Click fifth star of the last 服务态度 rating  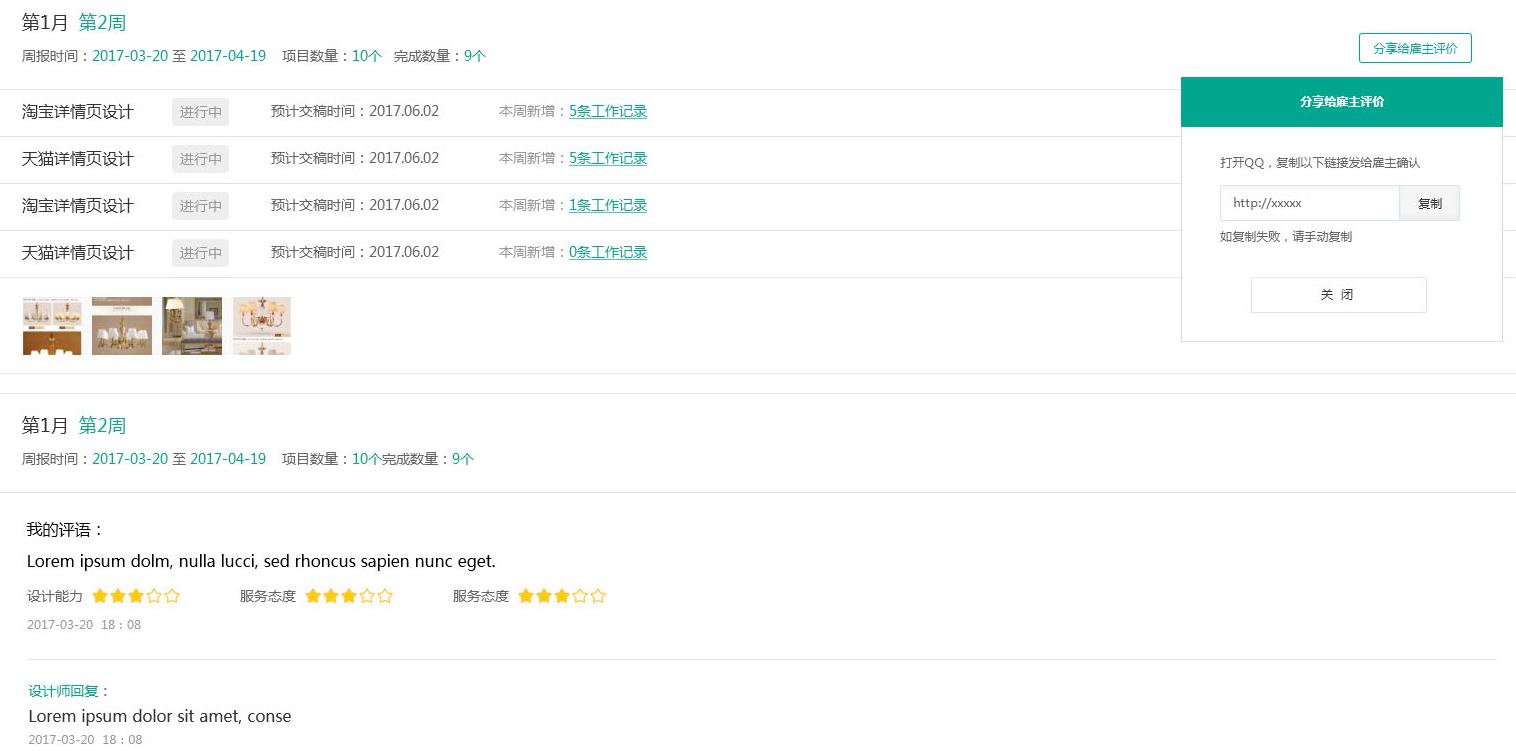click(598, 596)
